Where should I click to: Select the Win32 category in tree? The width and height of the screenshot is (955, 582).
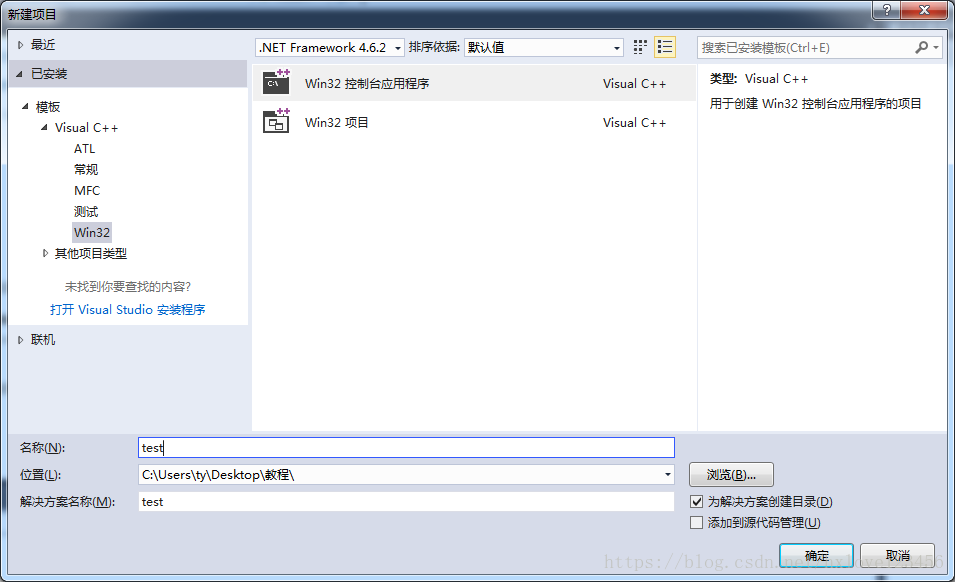tap(92, 233)
